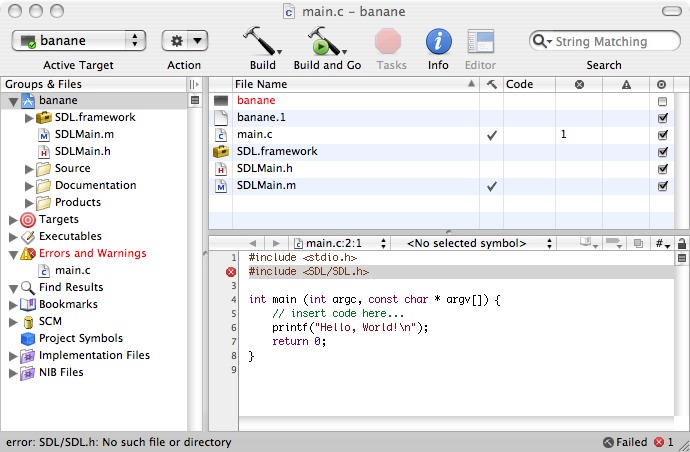This screenshot has width=690, height=452.
Task: Toggle target checkbox for SDLMain.m
Action: coord(662,186)
